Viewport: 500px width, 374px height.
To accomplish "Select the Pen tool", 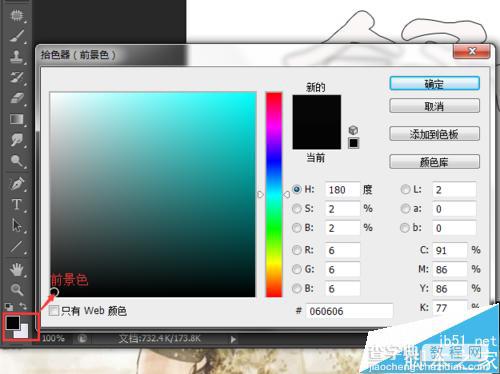I will click(17, 184).
